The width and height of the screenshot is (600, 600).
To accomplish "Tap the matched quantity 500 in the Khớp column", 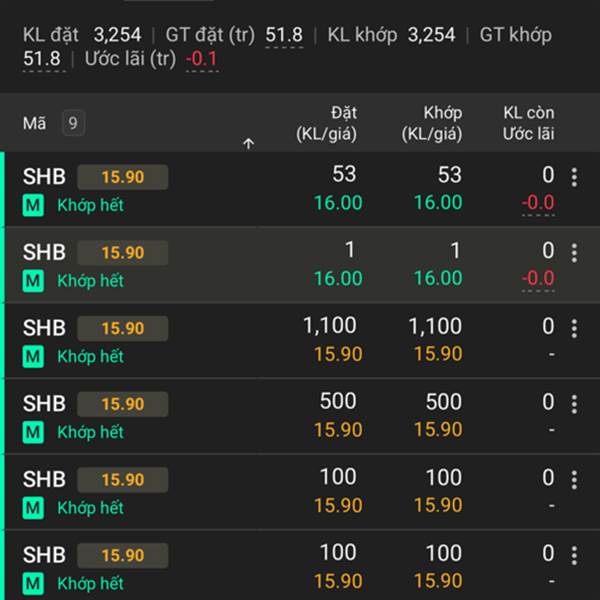I will (444, 401).
